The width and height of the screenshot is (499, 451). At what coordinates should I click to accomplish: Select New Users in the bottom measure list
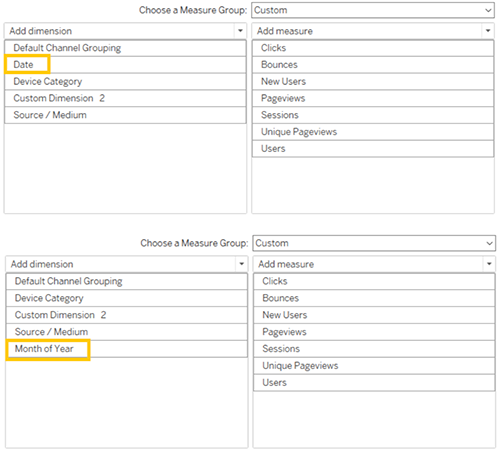coord(374,315)
